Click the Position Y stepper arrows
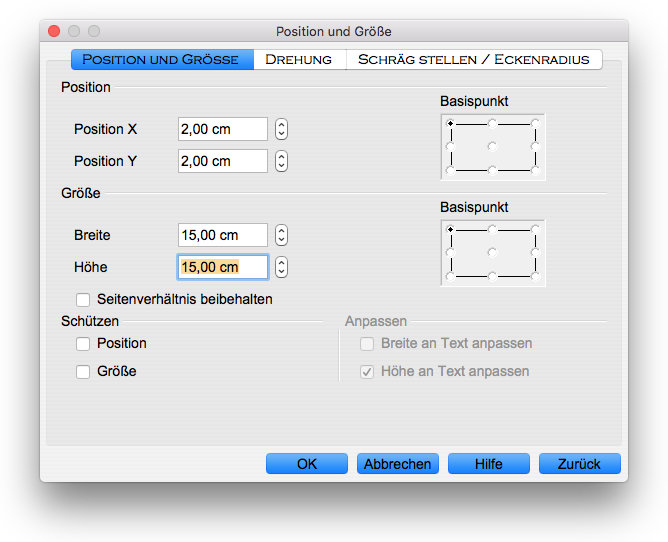This screenshot has width=668, height=542. 282,161
